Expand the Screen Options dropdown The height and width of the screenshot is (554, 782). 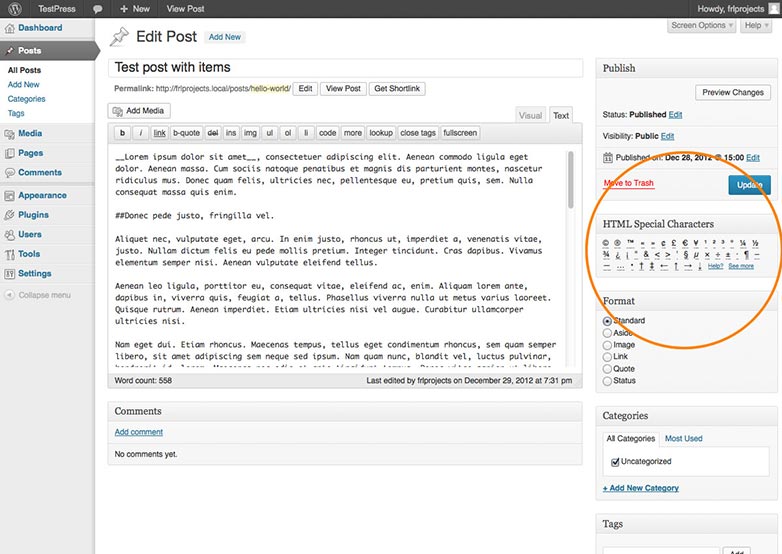coord(702,25)
